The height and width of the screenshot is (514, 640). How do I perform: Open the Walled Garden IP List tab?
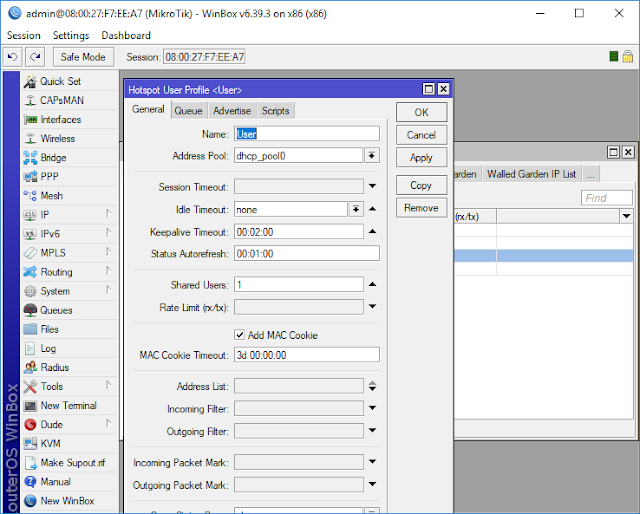click(531, 174)
